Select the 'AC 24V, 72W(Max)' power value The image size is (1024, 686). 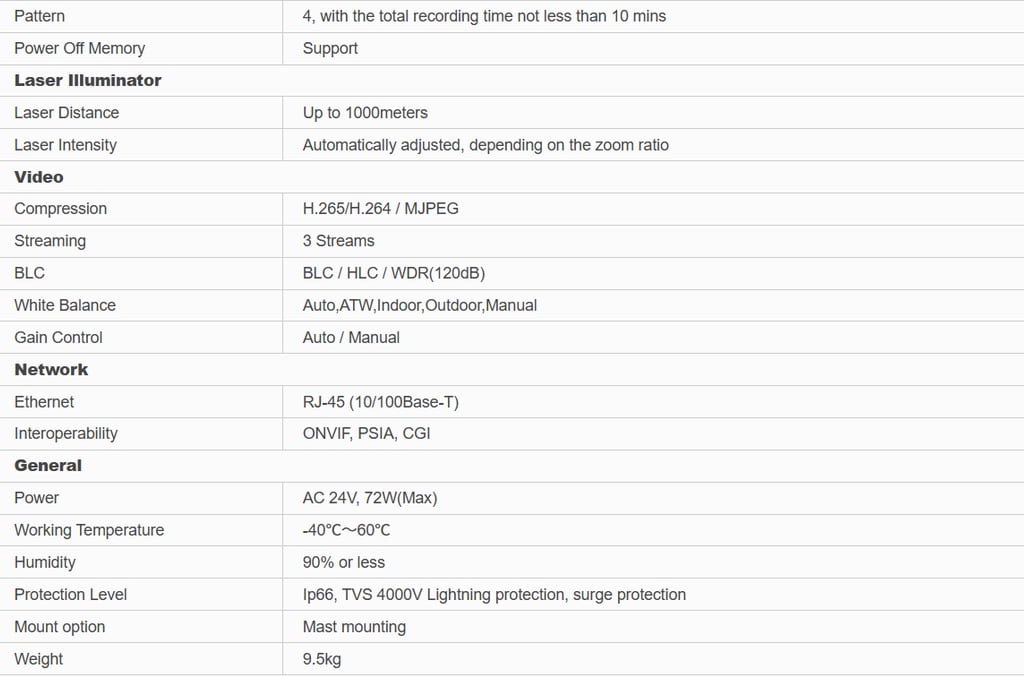[369, 497]
